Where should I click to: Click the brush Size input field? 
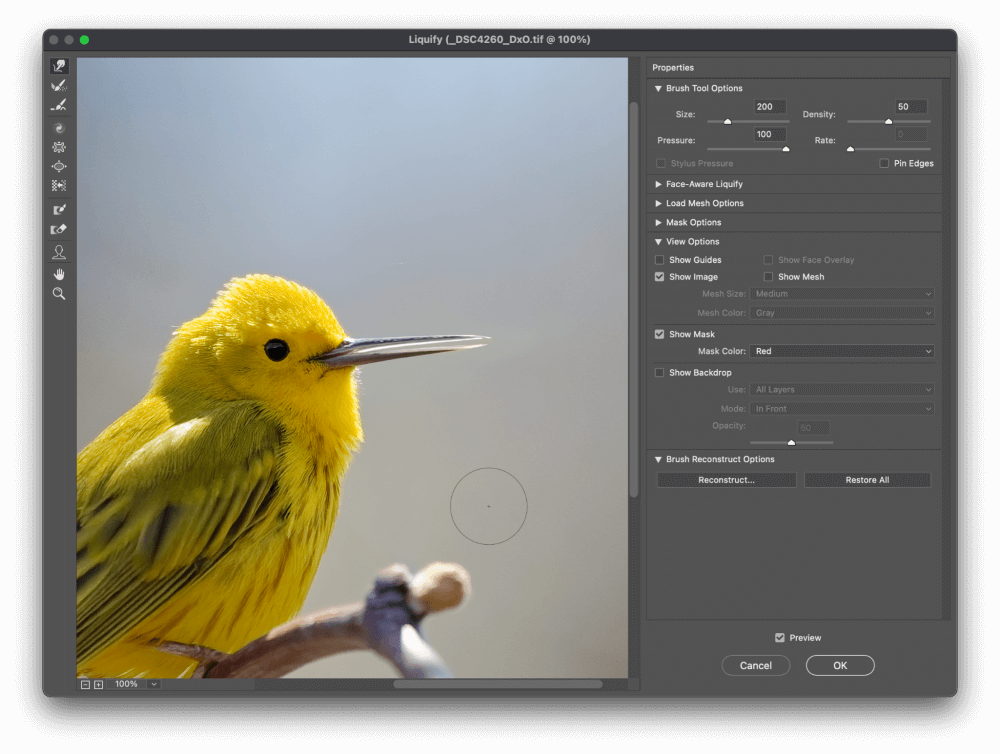[x=770, y=107]
